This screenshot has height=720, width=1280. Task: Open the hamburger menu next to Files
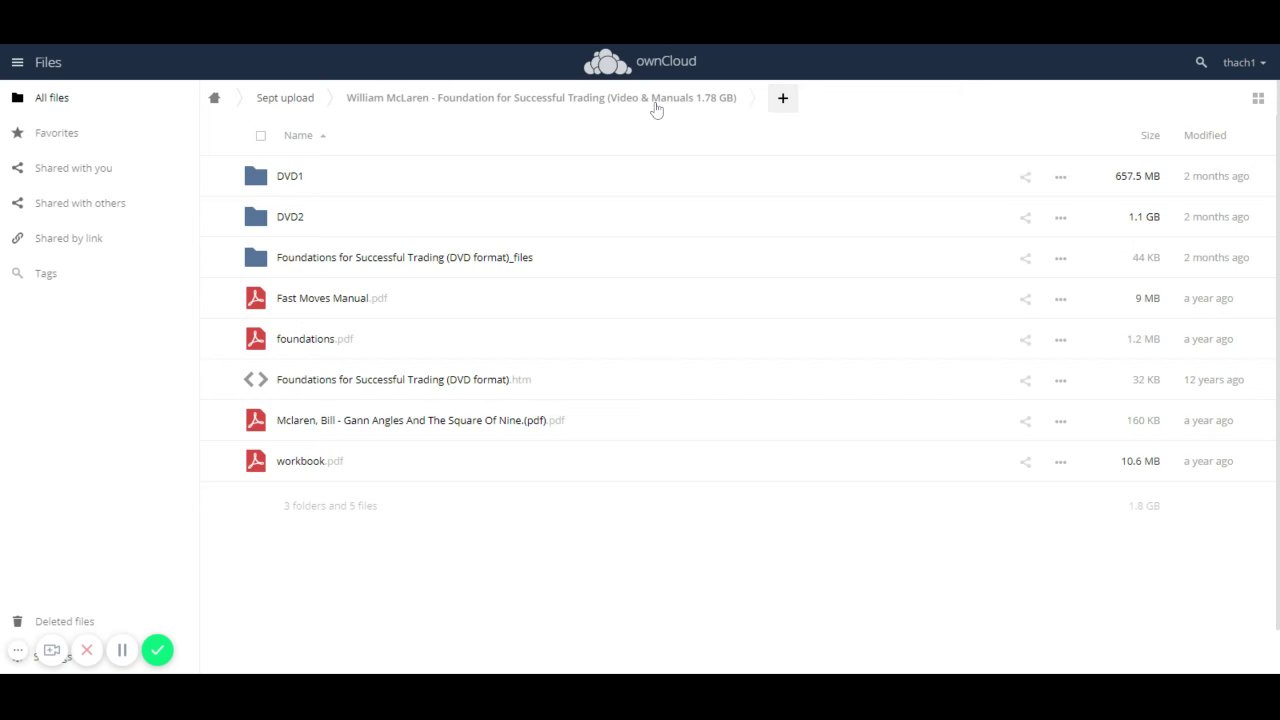17,62
